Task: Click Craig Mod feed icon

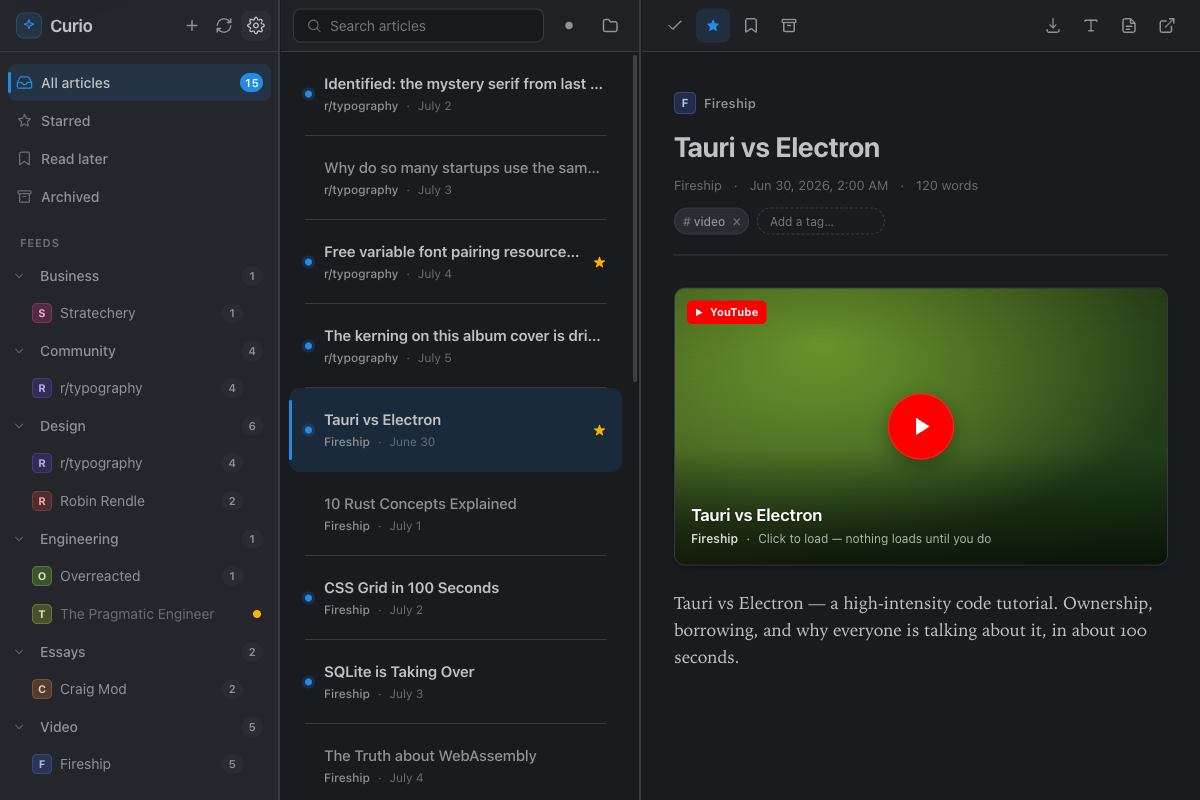Action: tap(42, 689)
